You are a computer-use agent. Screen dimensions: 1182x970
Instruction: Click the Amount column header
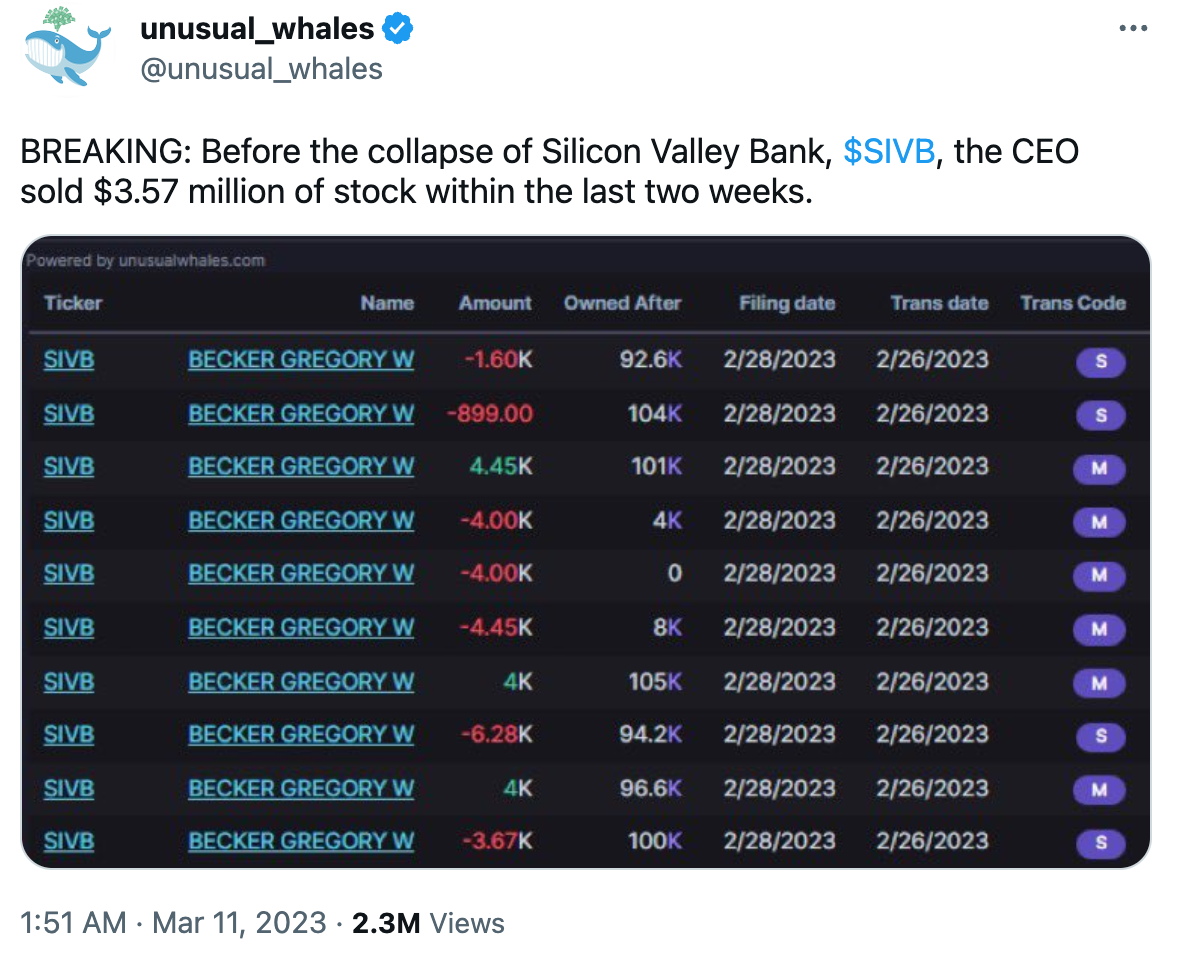(495, 303)
